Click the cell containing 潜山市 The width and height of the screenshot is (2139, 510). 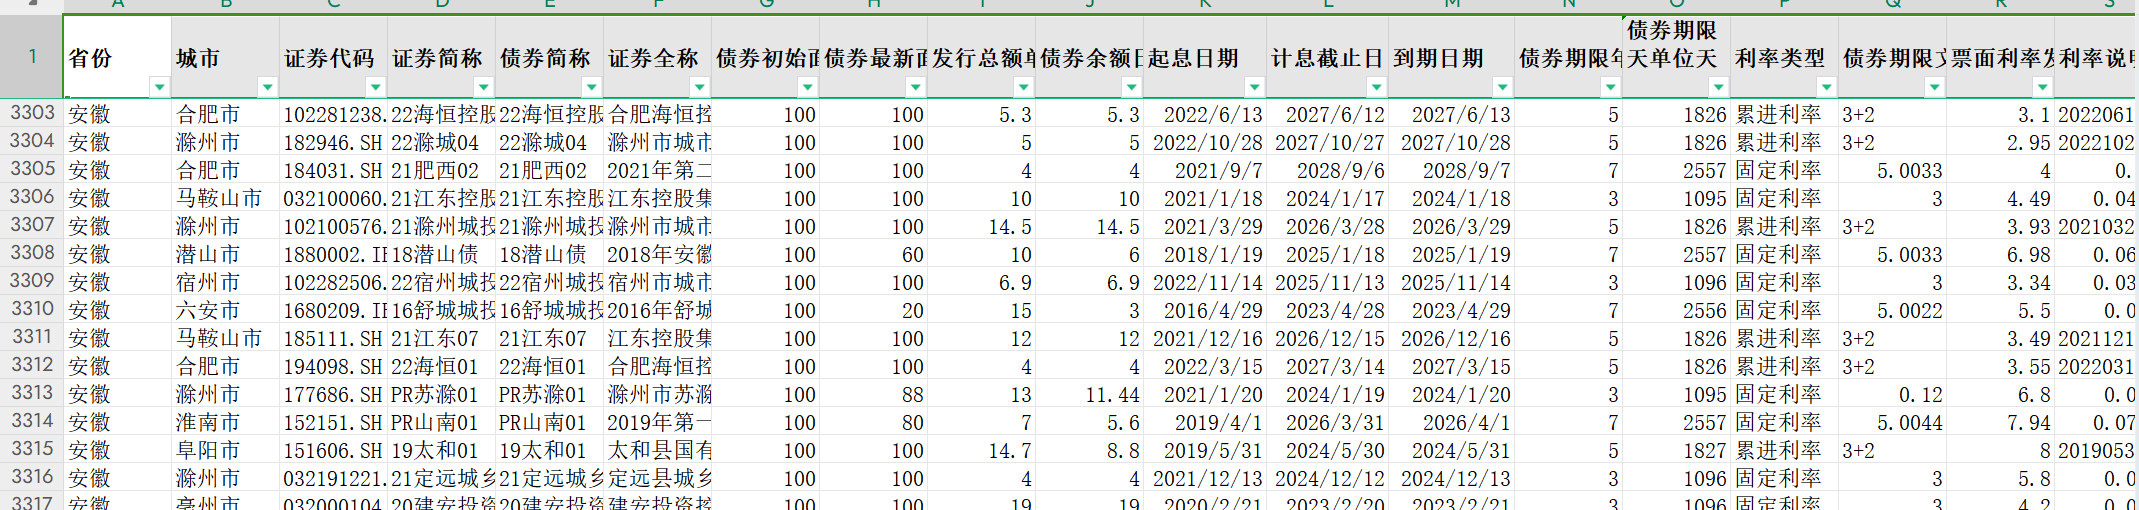(225, 254)
